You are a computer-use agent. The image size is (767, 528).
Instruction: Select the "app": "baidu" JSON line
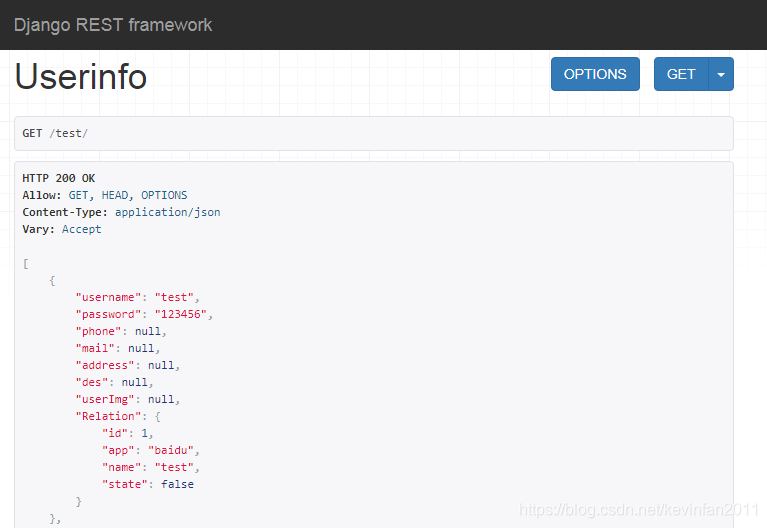[151, 450]
